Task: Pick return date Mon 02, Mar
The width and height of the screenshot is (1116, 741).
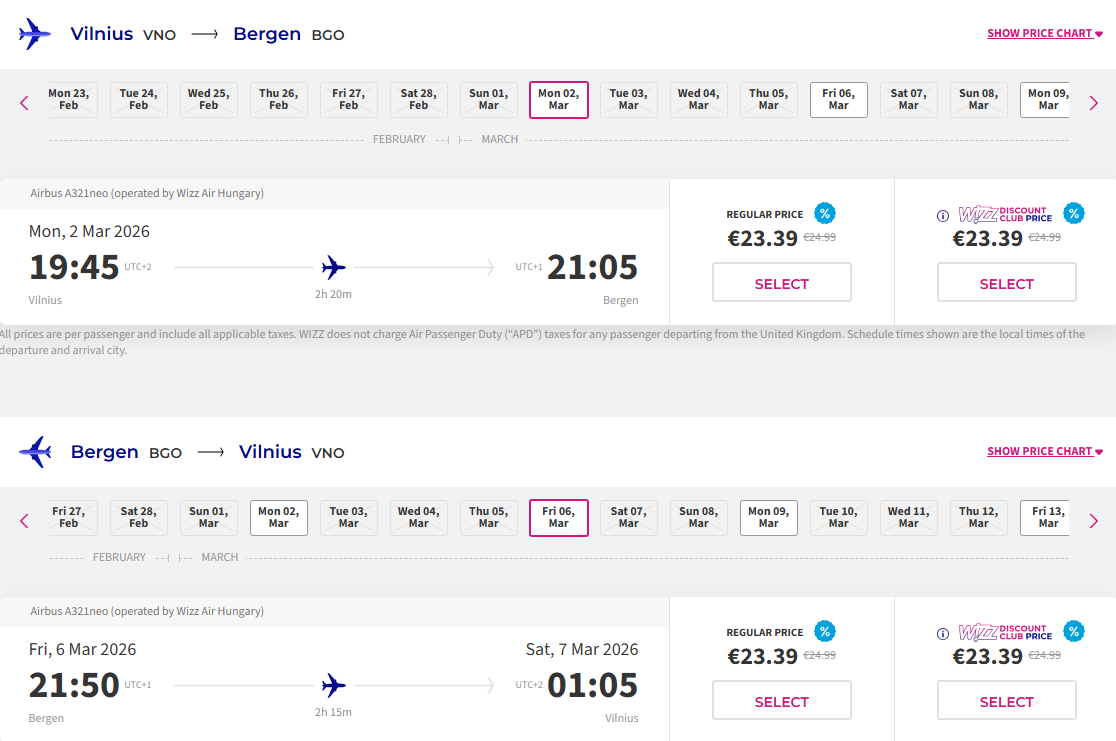Action: pos(278,517)
